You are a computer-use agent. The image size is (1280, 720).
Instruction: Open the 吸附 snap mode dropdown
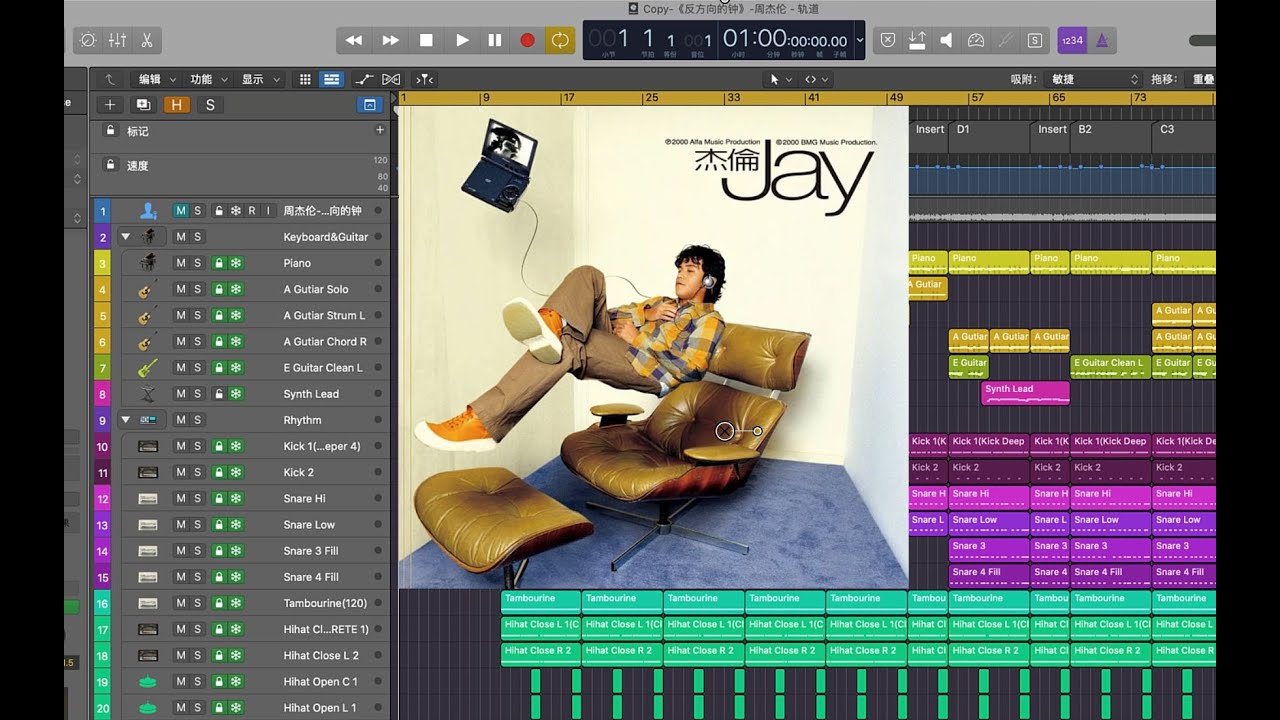[1092, 79]
